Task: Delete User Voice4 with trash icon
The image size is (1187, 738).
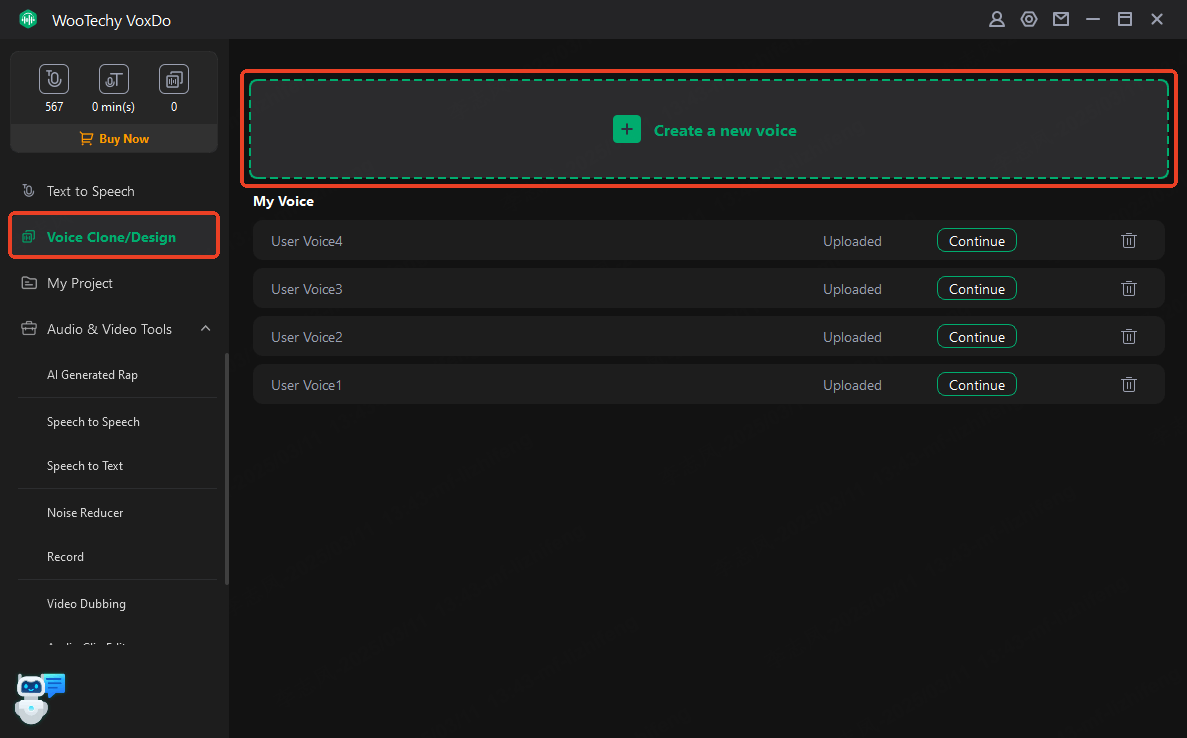Action: click(1128, 241)
